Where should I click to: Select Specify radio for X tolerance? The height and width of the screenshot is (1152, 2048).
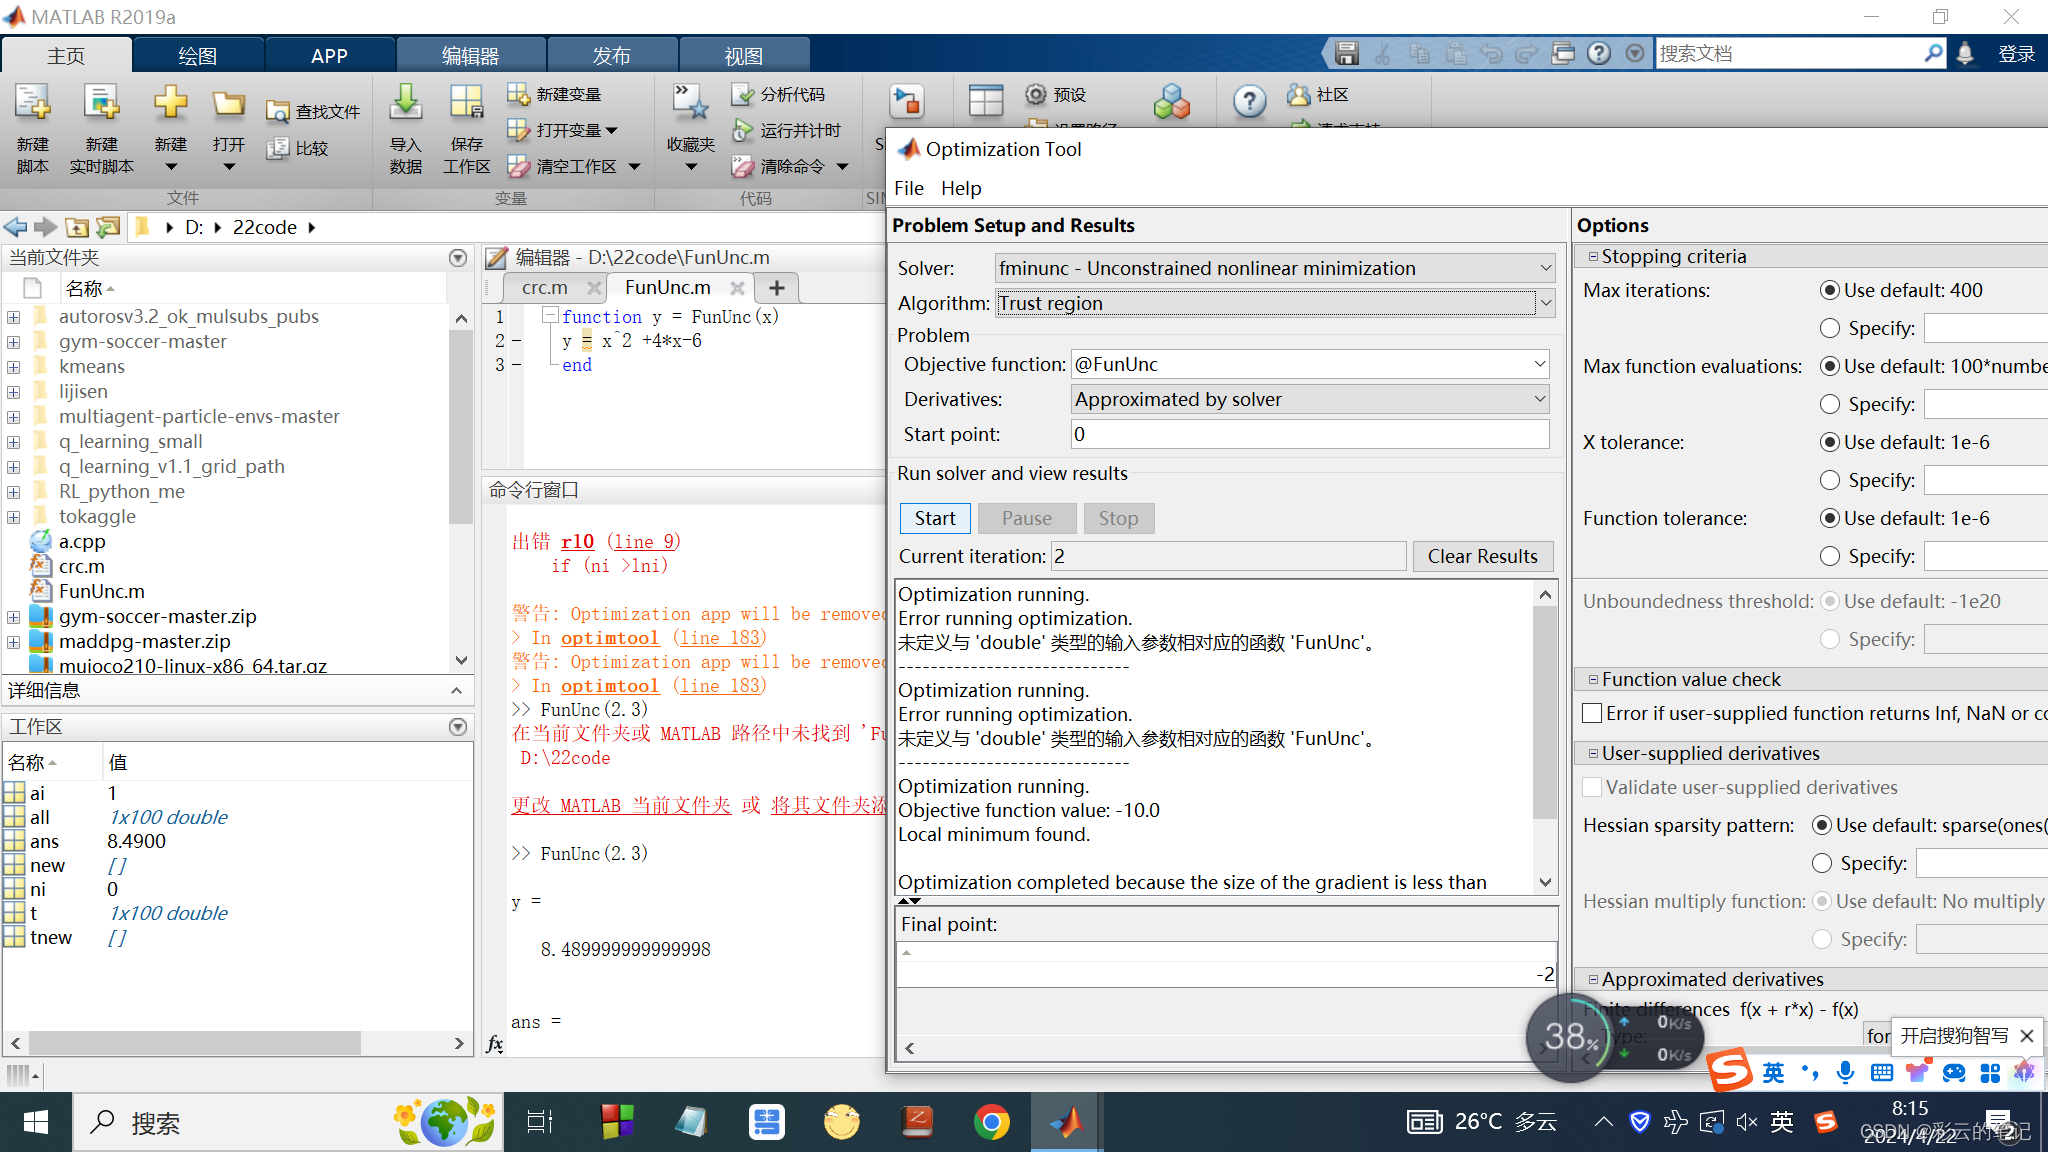click(x=1830, y=480)
